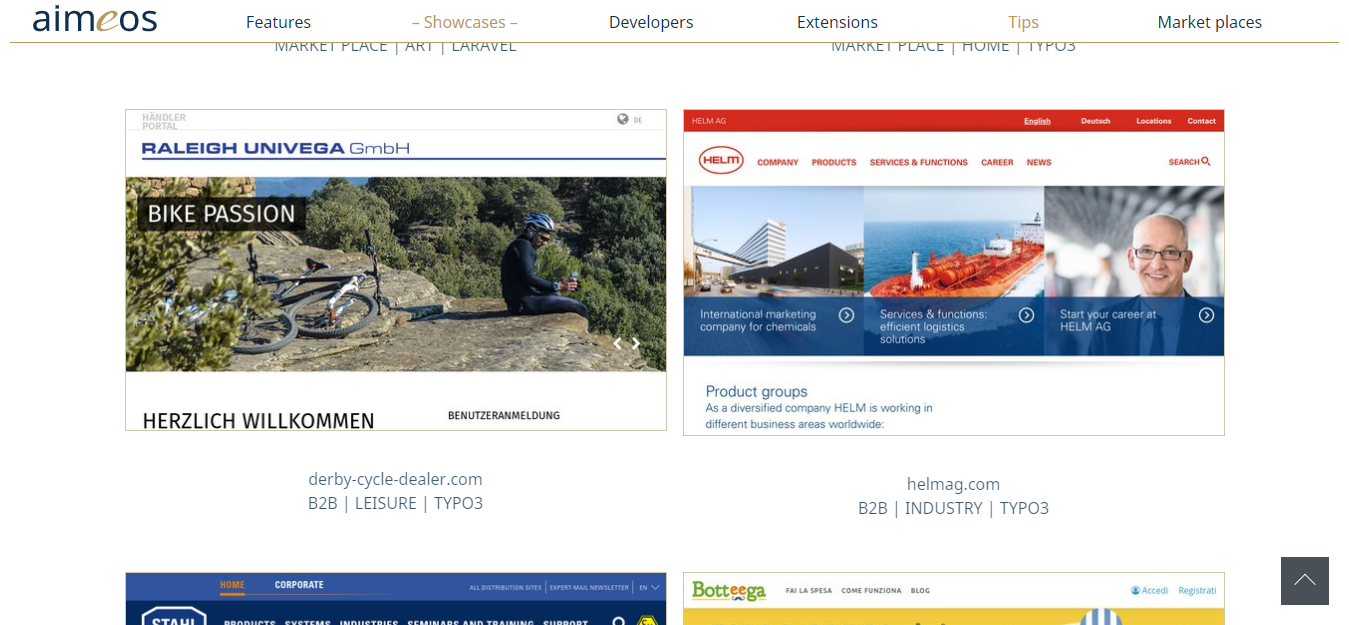Click CAREER in the HELM navigation
Viewport: 1349px width, 625px height.
click(x=997, y=162)
